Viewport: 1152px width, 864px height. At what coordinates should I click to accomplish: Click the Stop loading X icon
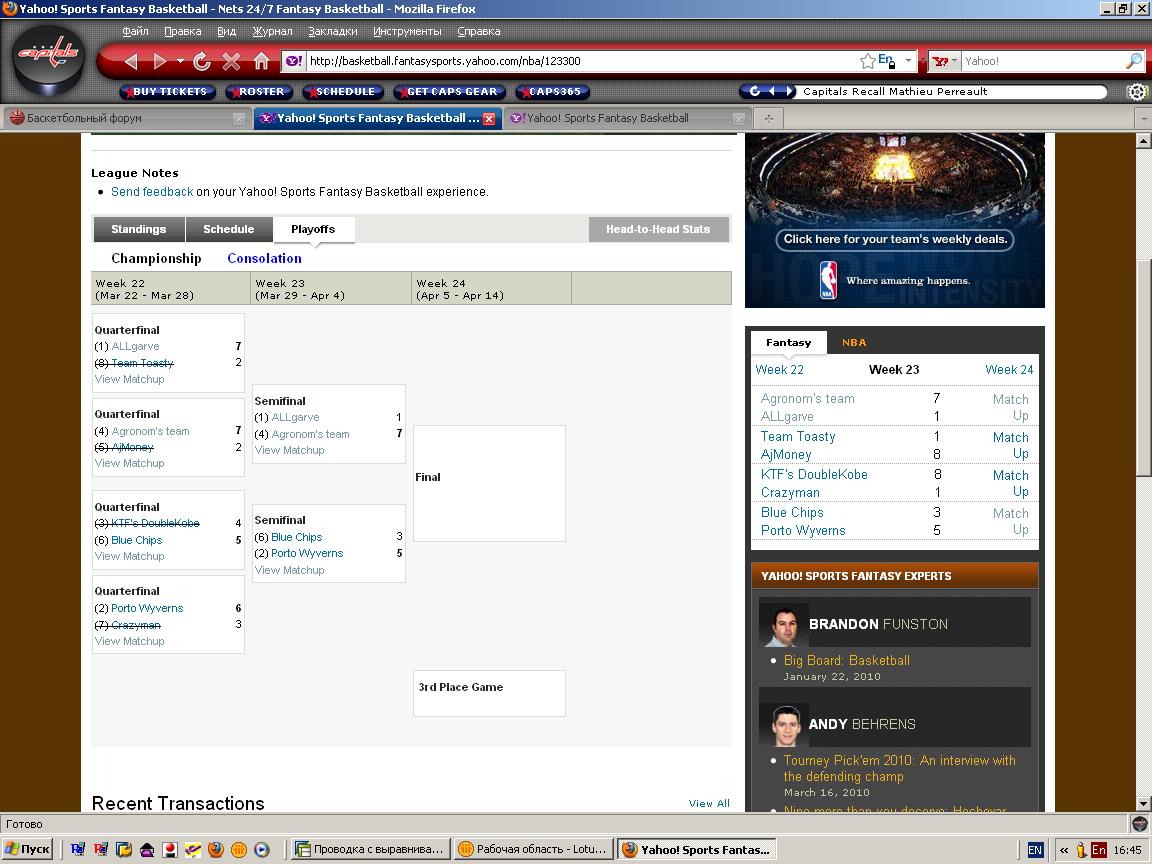tap(231, 62)
